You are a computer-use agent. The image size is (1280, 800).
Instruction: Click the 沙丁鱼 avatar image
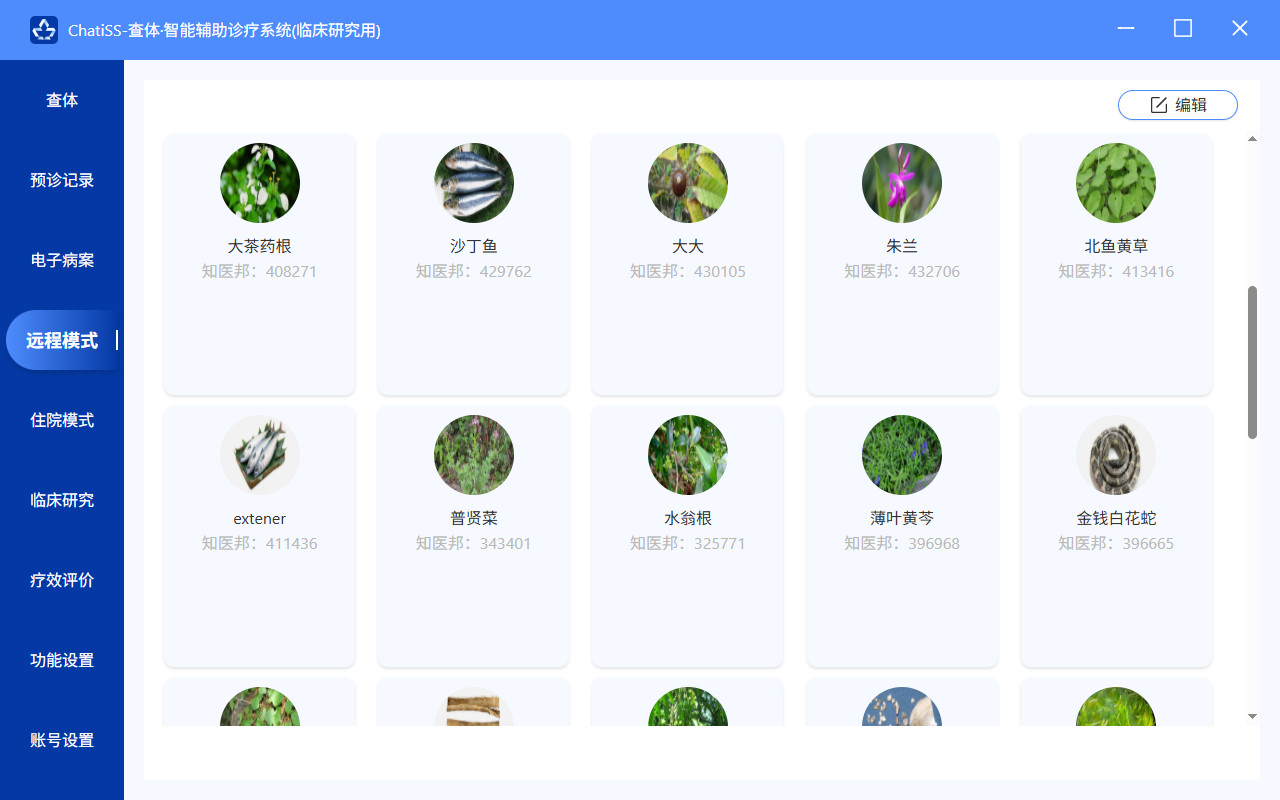click(x=474, y=183)
